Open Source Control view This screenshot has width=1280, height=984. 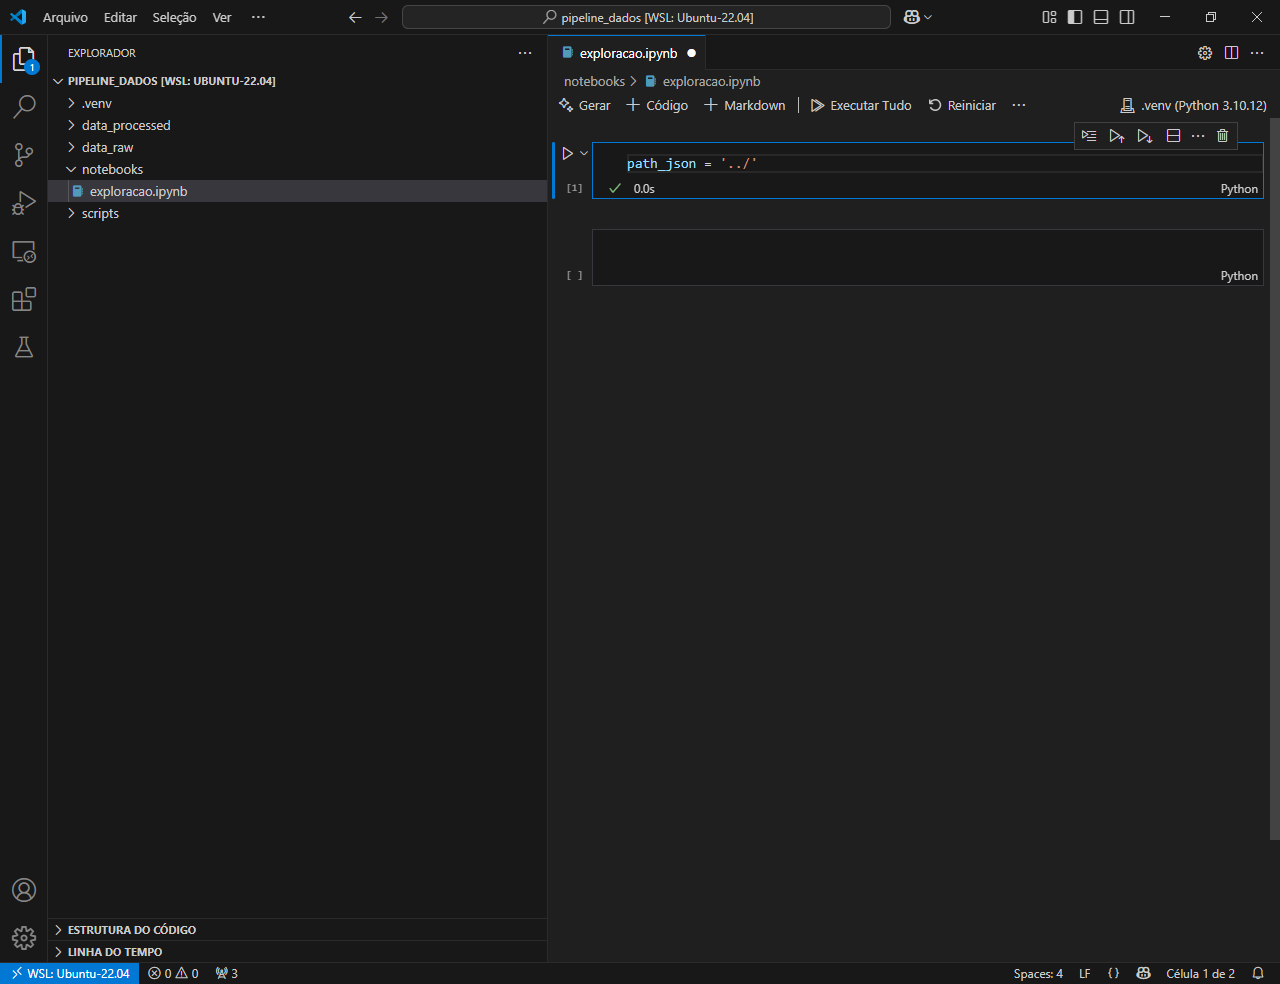click(x=24, y=154)
